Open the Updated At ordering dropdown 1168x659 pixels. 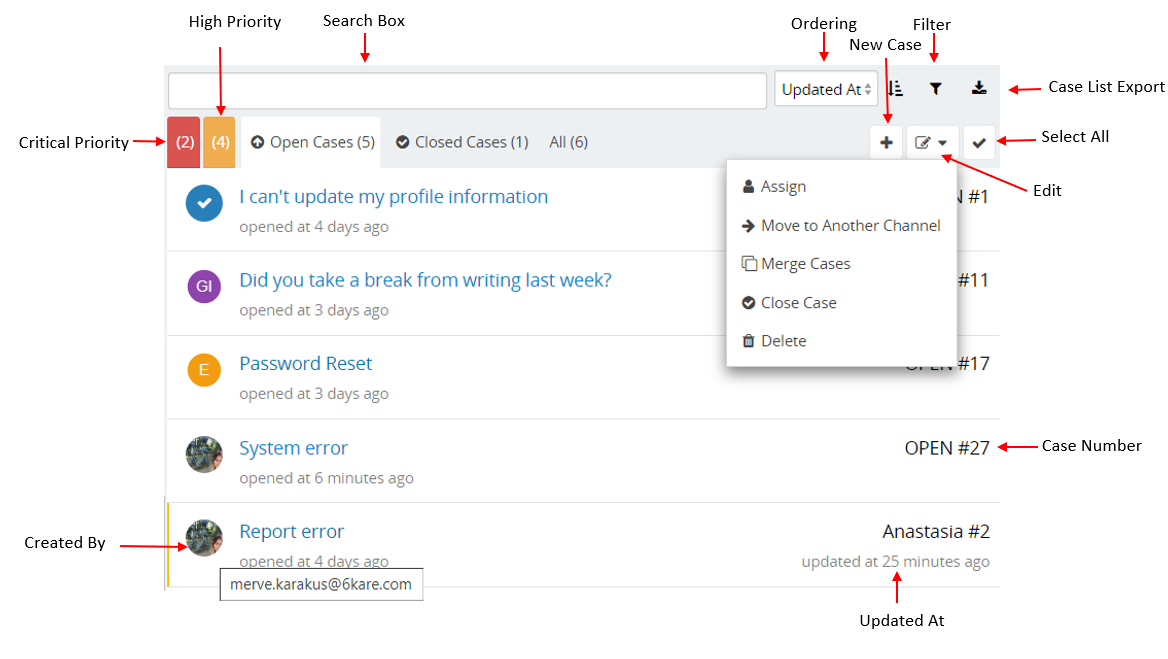point(826,89)
